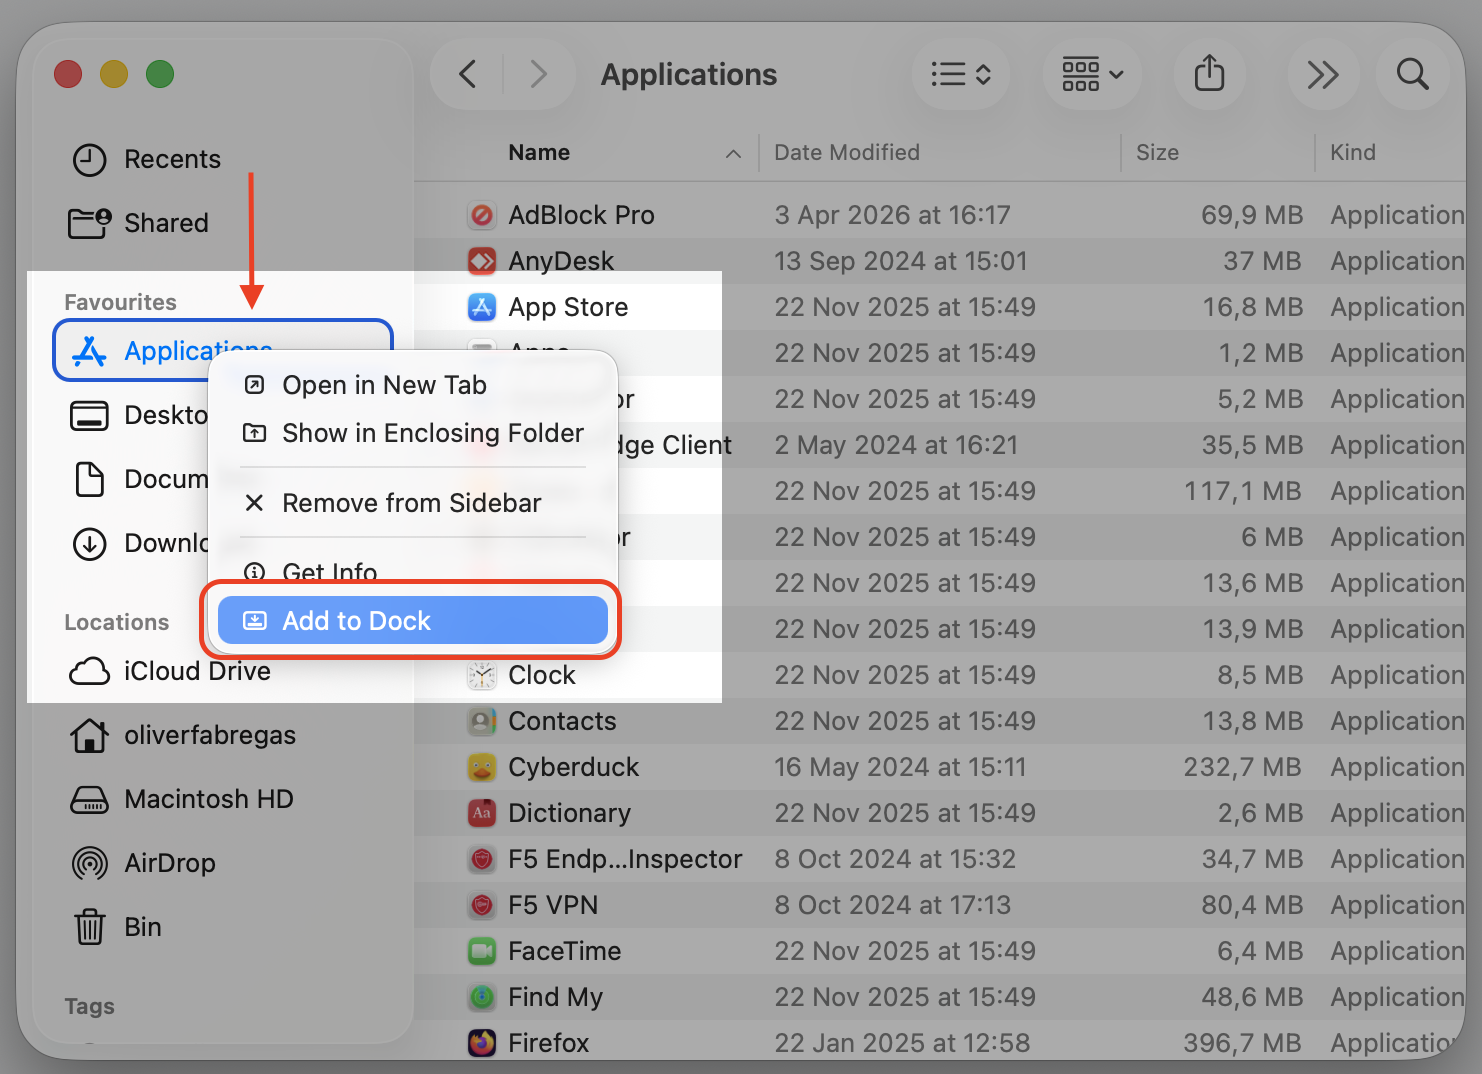
Task: Click the Locations section heading
Action: click(116, 622)
